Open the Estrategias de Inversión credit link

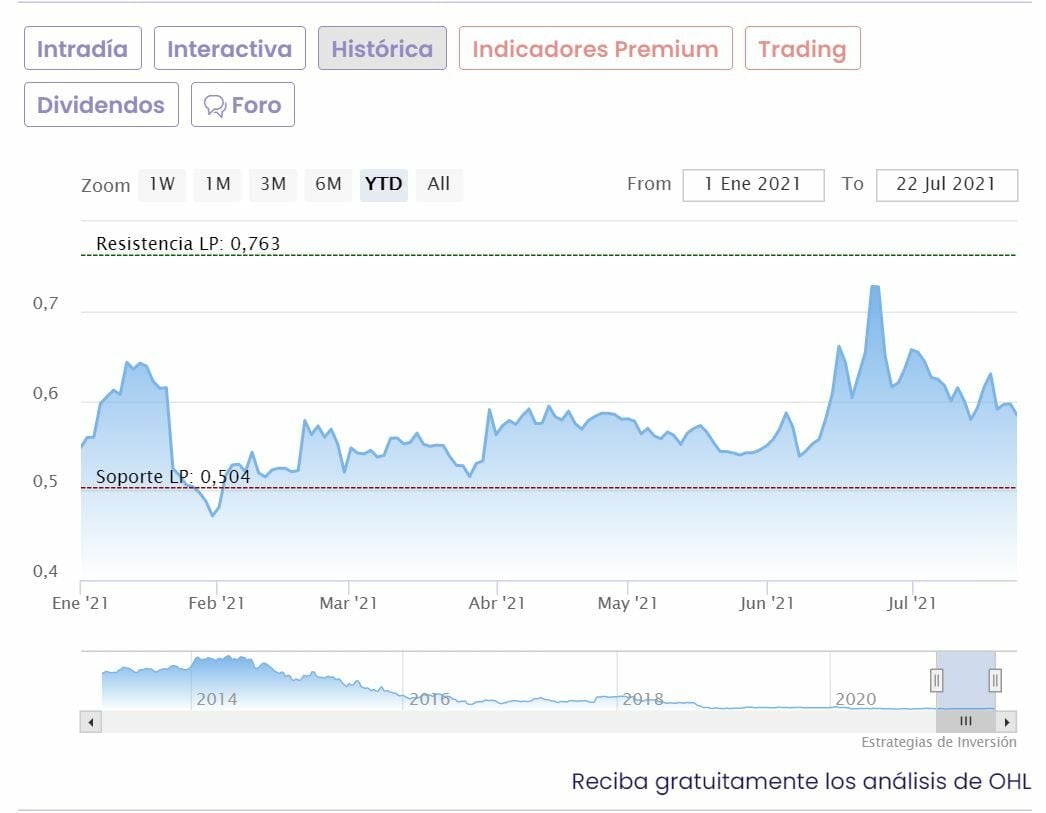pyautogui.click(x=939, y=742)
